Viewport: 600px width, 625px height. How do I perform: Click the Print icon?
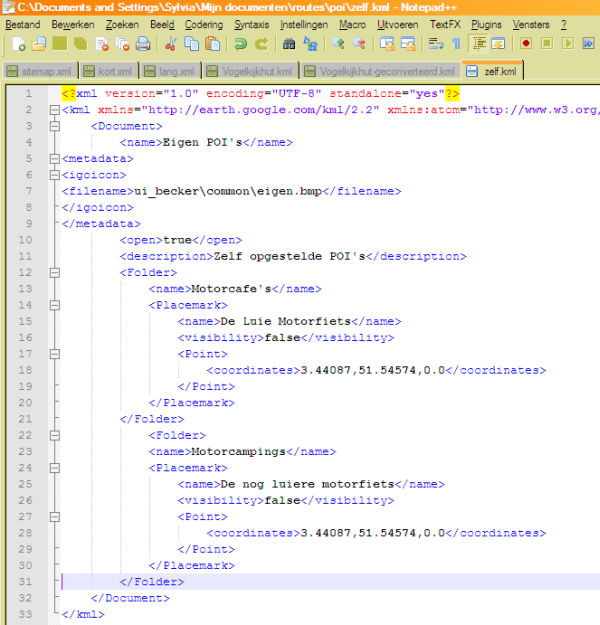click(143, 44)
